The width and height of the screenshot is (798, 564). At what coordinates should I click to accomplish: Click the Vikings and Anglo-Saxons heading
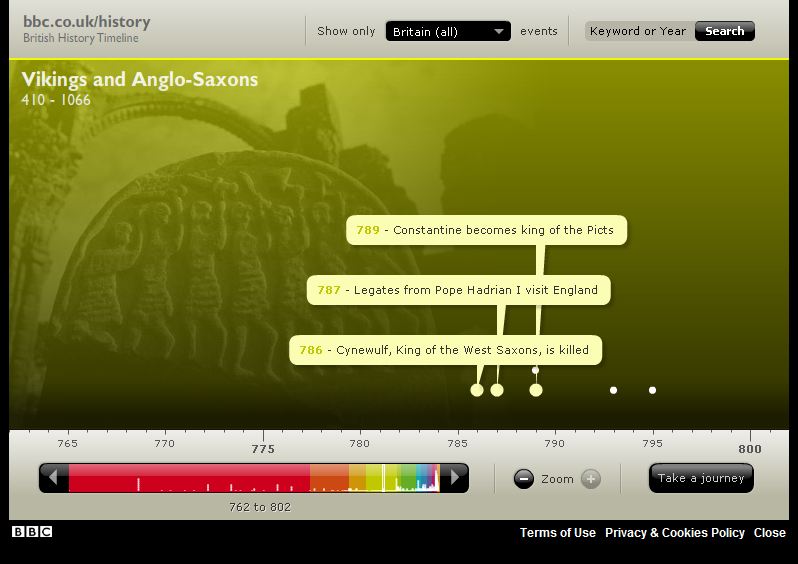click(x=140, y=80)
